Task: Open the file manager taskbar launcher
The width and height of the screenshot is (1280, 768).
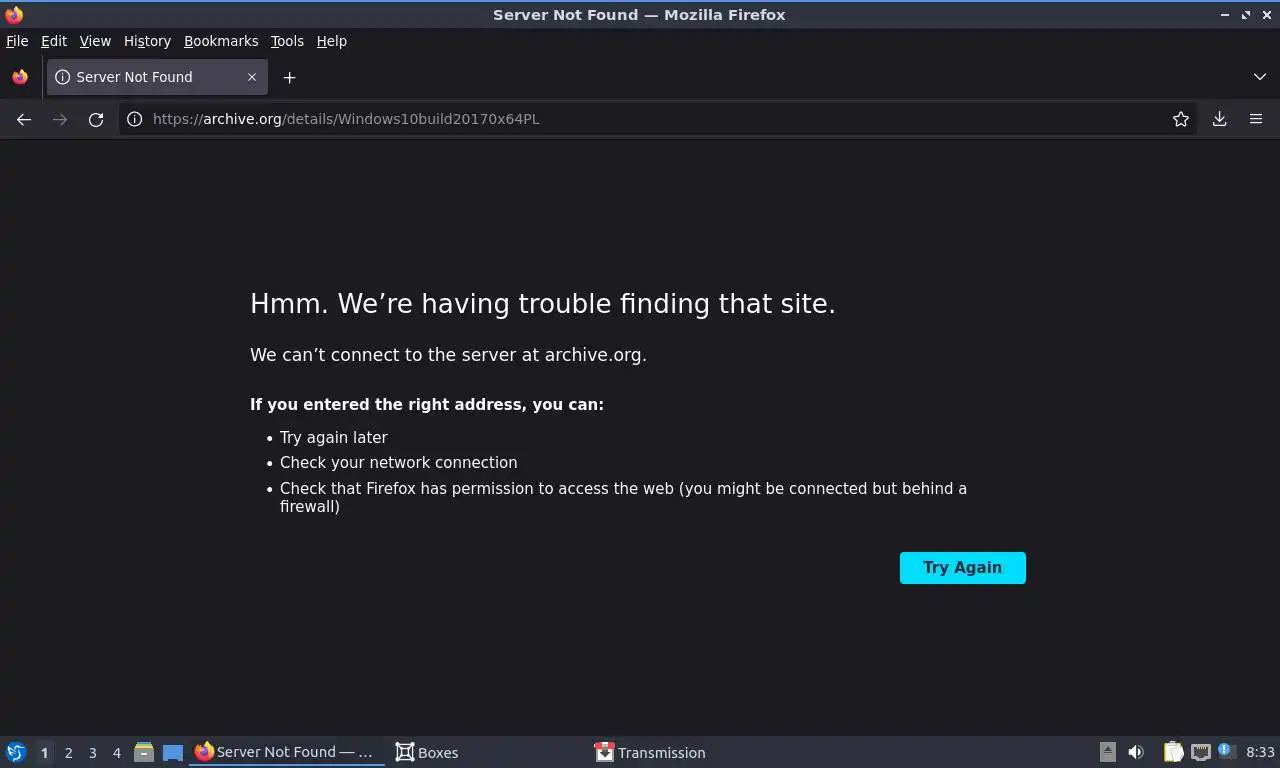Action: (144, 752)
